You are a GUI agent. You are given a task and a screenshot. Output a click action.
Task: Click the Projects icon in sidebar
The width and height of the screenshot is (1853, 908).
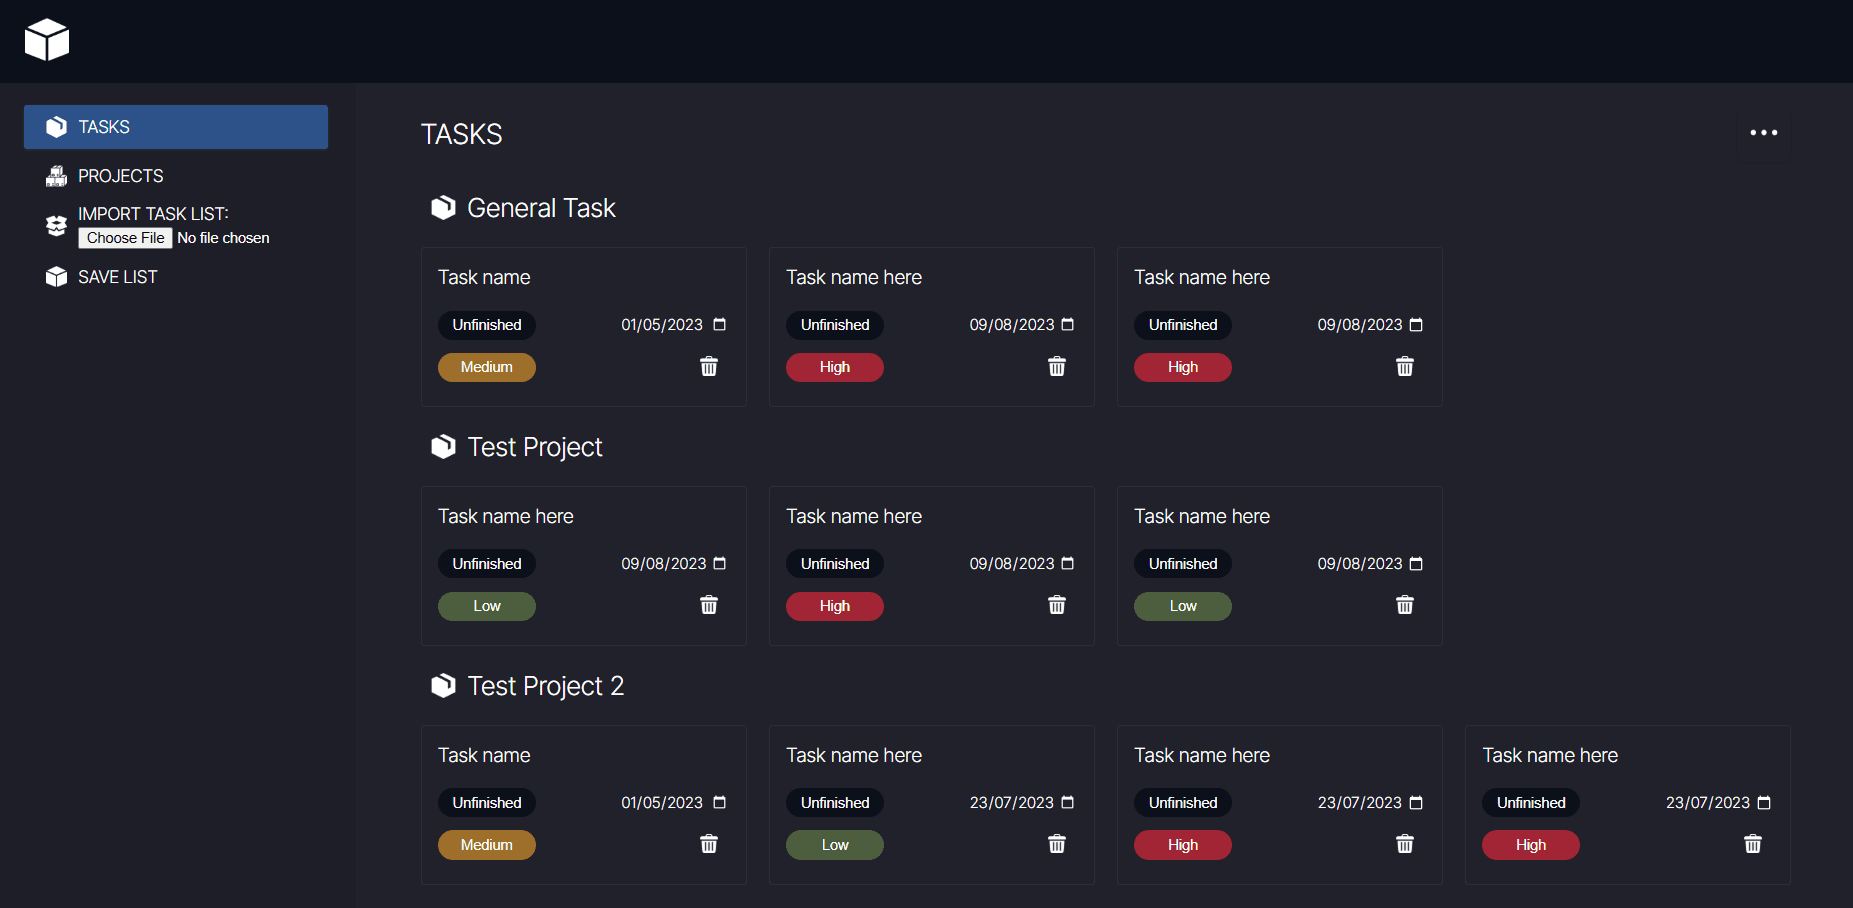point(56,176)
